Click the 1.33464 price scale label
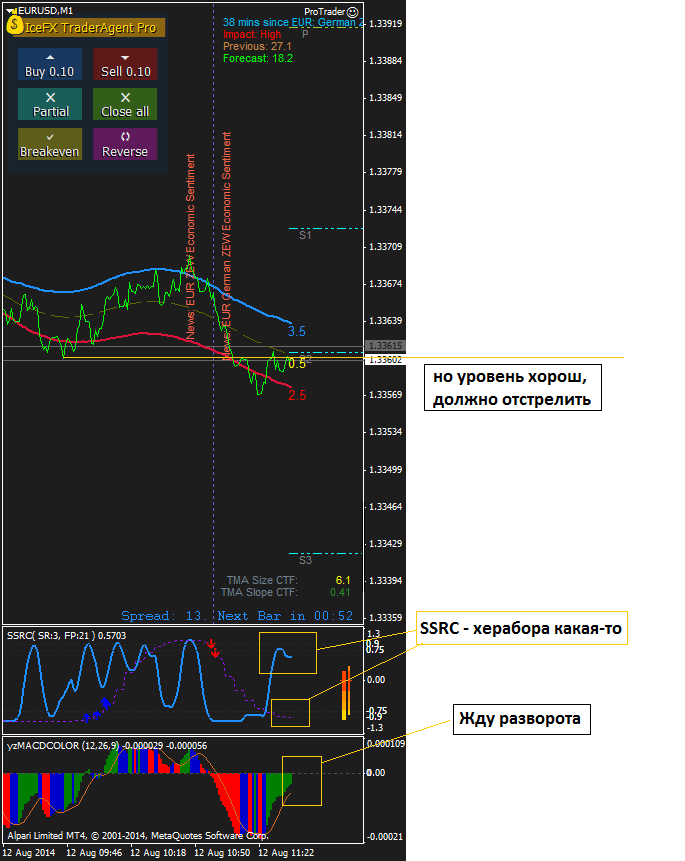 tap(386, 507)
